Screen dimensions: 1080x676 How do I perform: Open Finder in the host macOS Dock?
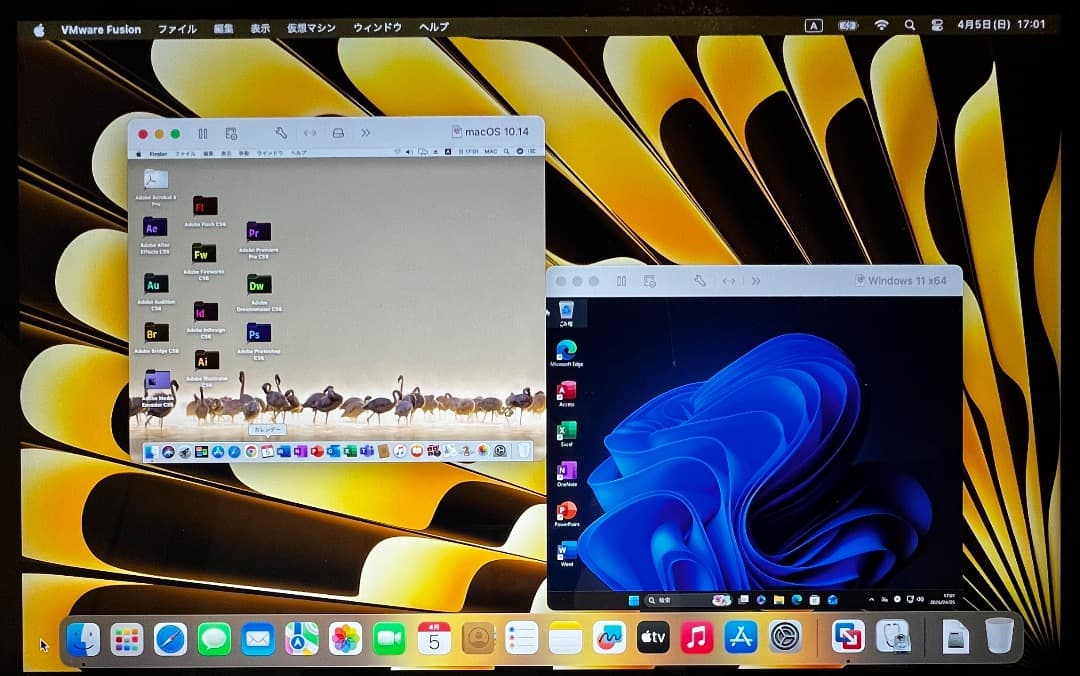(x=83, y=639)
